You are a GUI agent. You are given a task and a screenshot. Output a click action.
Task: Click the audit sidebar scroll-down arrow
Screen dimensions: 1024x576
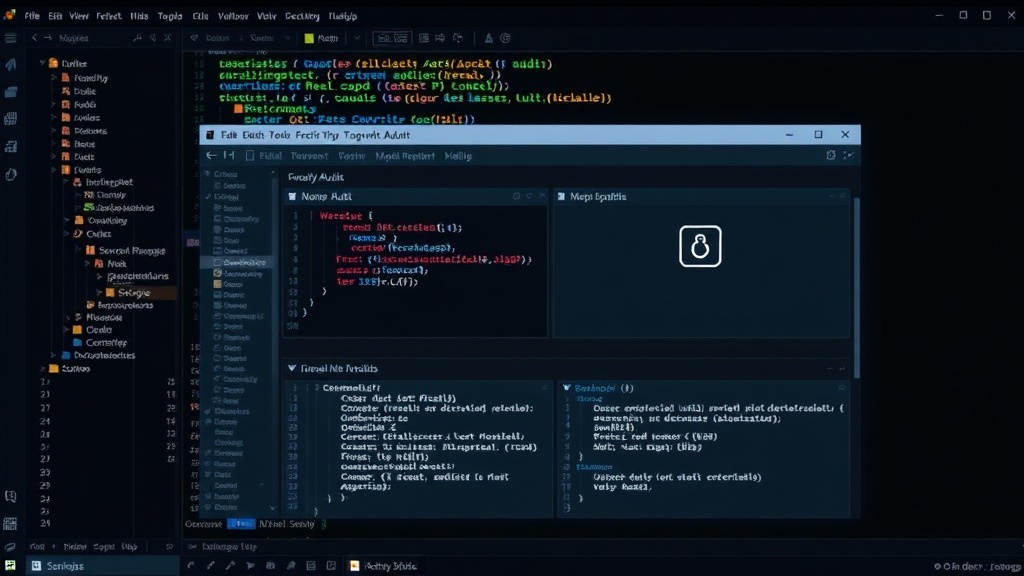tap(273, 508)
